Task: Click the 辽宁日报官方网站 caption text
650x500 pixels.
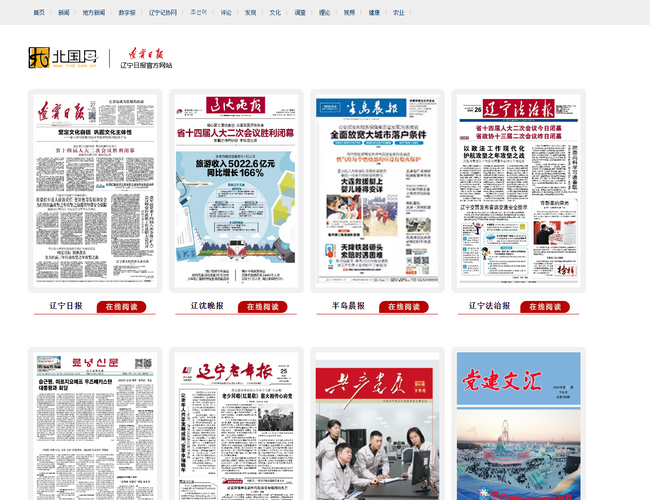Action: (146, 65)
